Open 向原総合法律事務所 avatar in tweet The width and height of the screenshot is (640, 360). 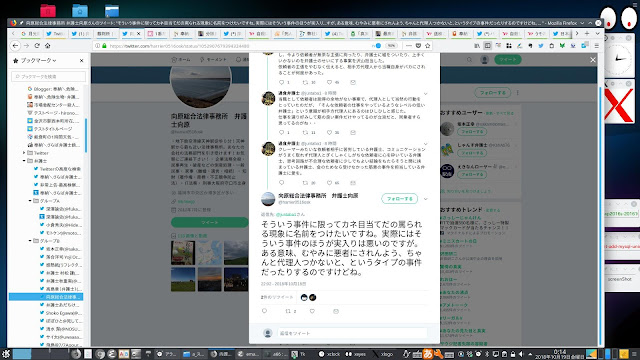tap(268, 199)
